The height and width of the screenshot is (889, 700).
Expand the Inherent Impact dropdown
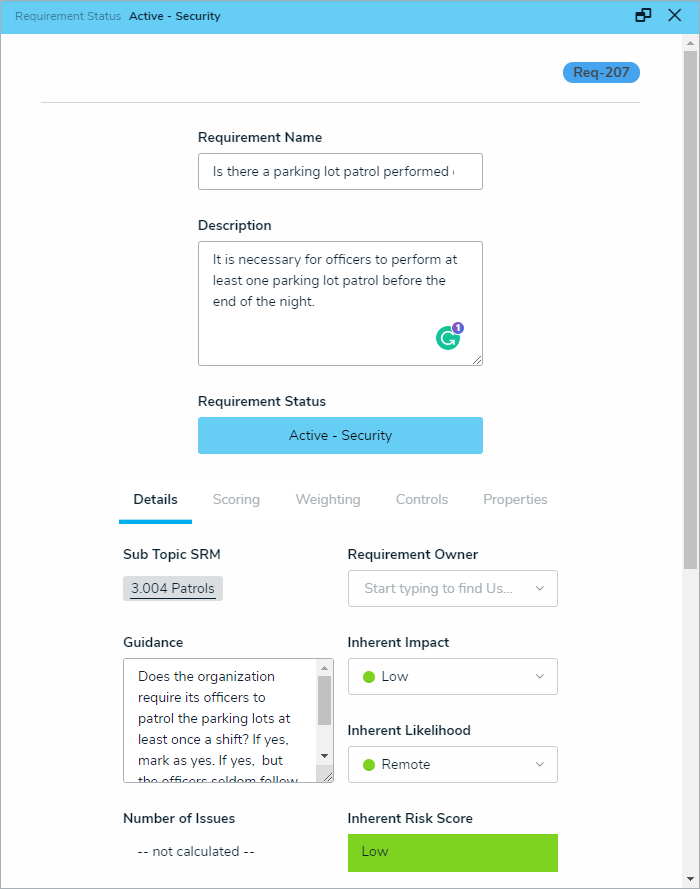coord(452,677)
